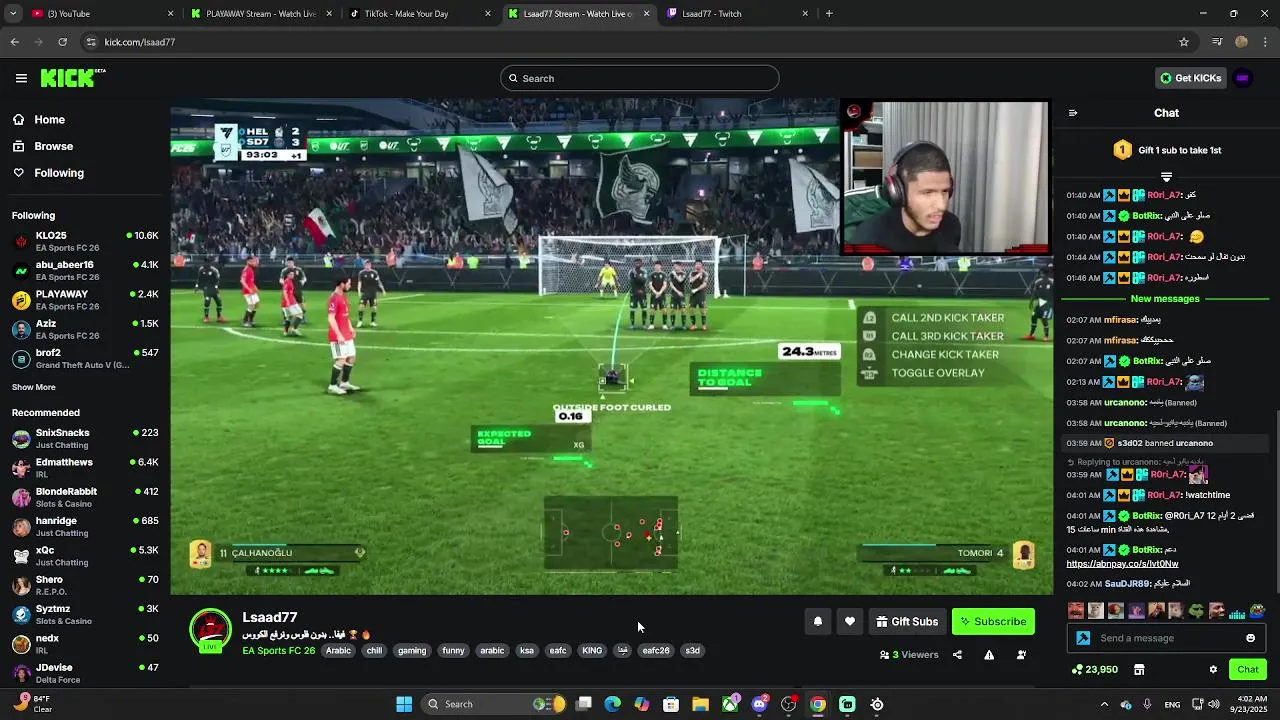Open File Explorer from the taskbar
1280x720 pixels.
(701, 704)
